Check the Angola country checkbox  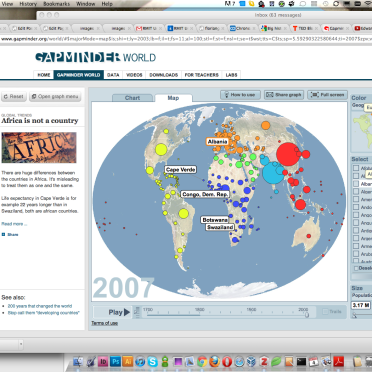(356, 215)
